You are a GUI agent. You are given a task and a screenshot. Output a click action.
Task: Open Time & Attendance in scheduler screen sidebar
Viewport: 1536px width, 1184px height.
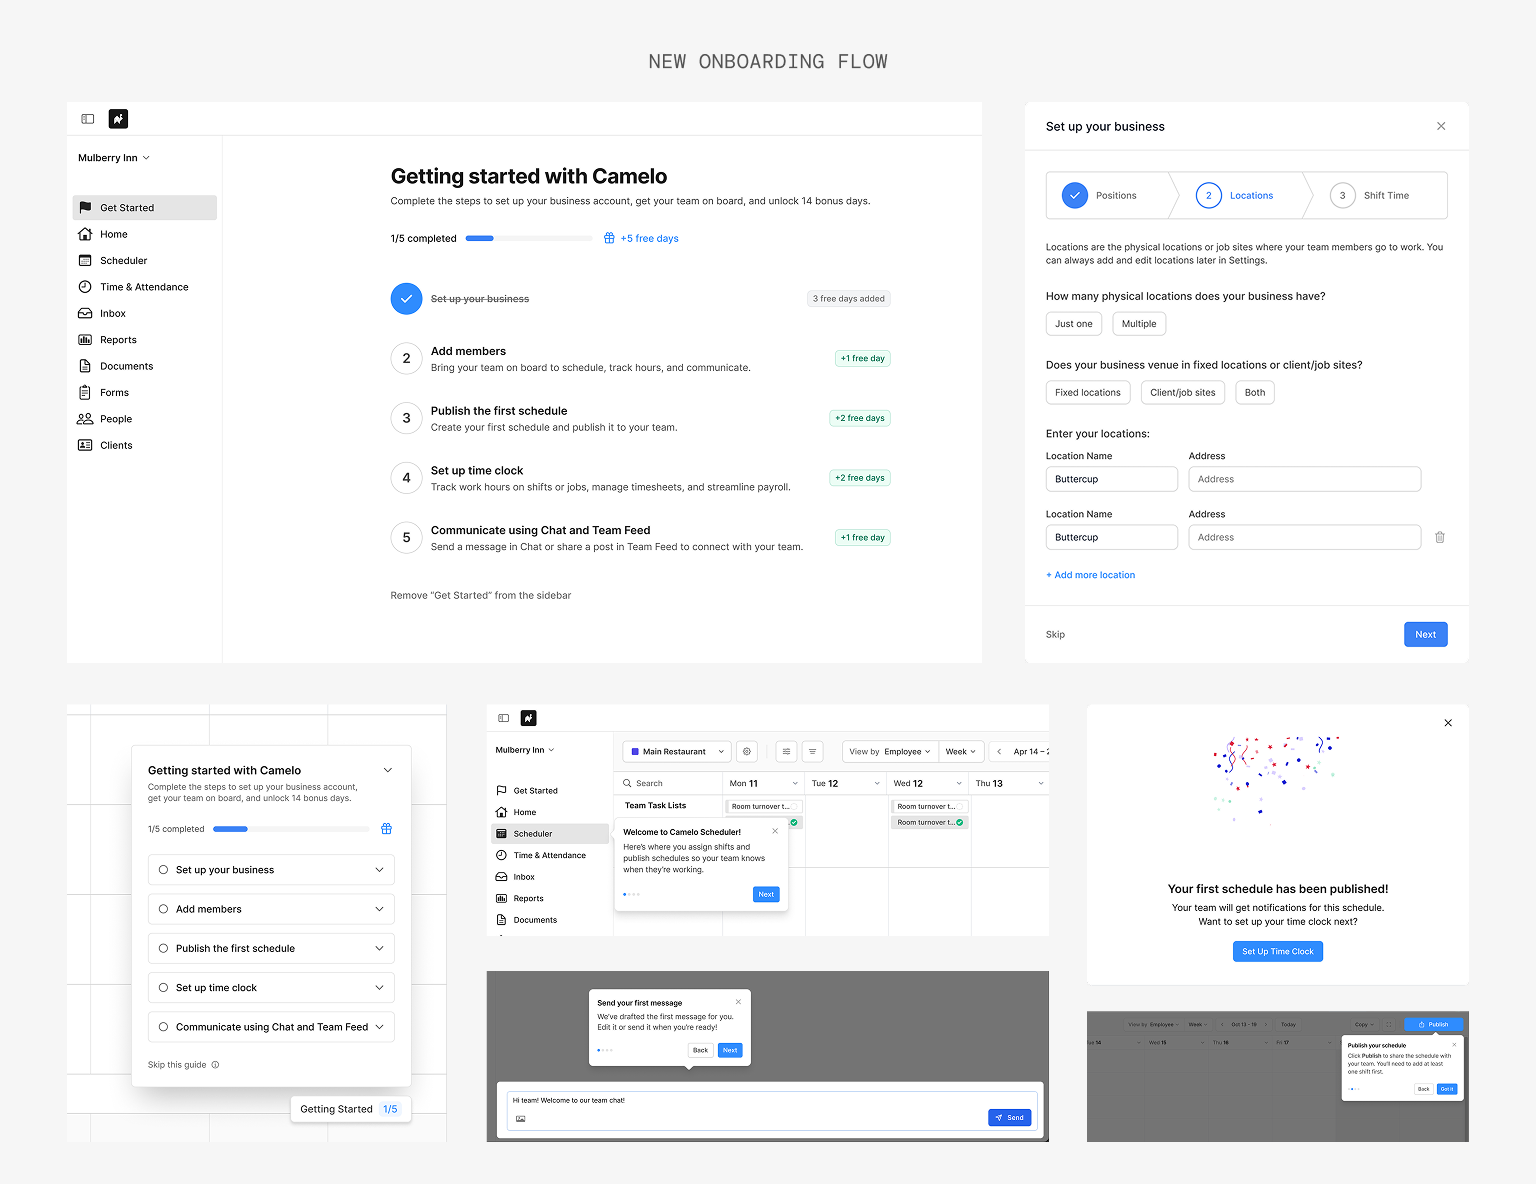pos(549,855)
